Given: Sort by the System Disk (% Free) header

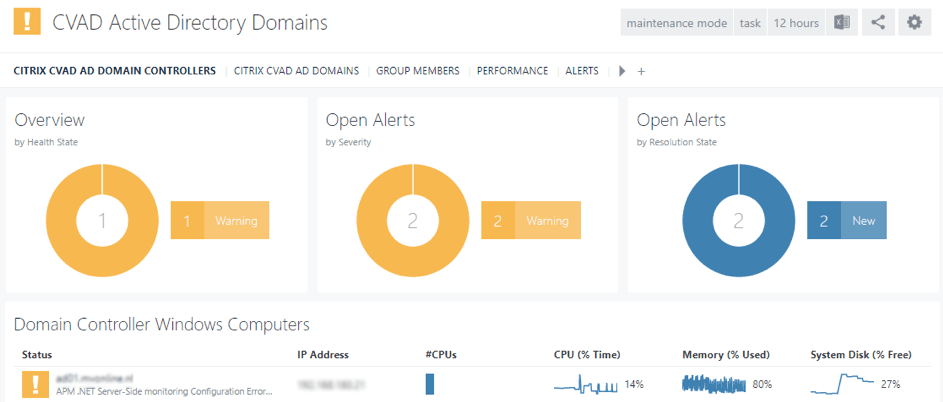Looking at the screenshot, I should pos(861,354).
